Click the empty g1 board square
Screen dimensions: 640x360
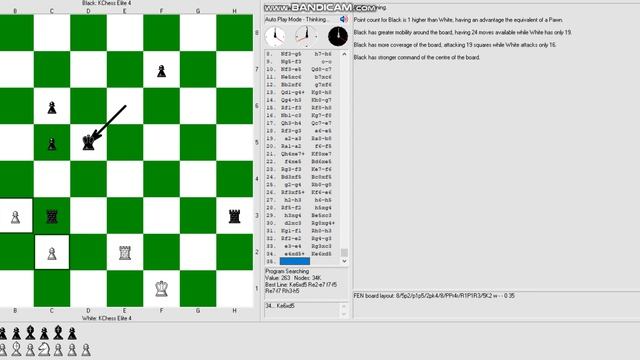198,289
